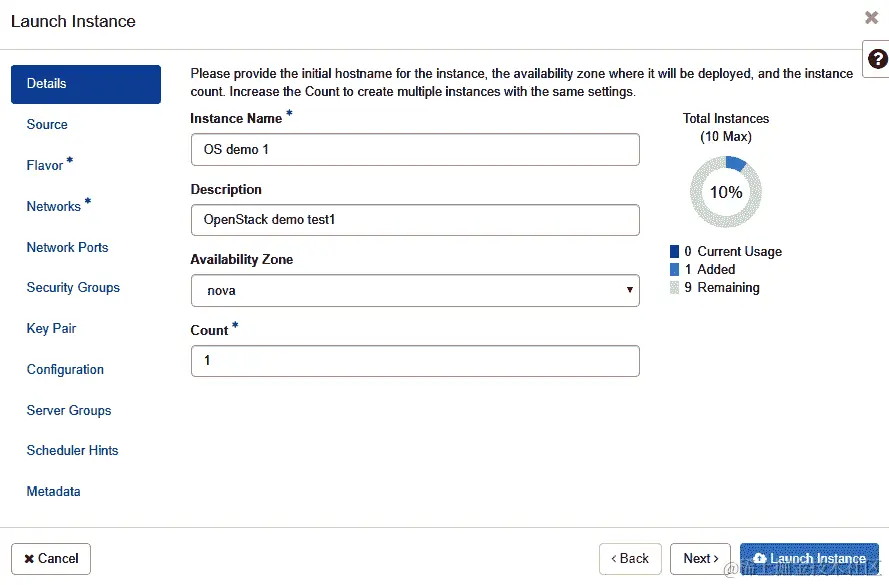Click the Next button
Image resolution: width=889 pixels, height=585 pixels.
(x=701, y=559)
